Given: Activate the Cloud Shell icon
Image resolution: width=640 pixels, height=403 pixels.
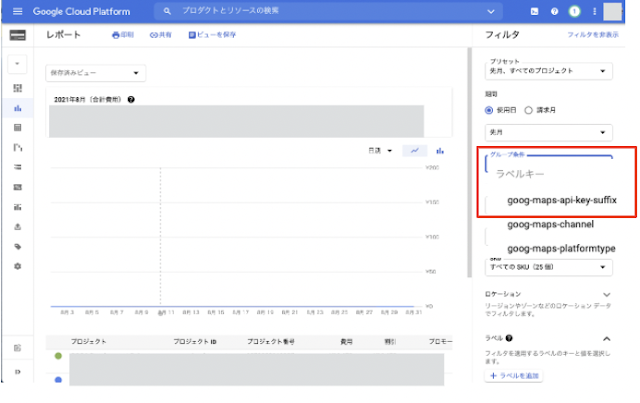Looking at the screenshot, I should 534,11.
